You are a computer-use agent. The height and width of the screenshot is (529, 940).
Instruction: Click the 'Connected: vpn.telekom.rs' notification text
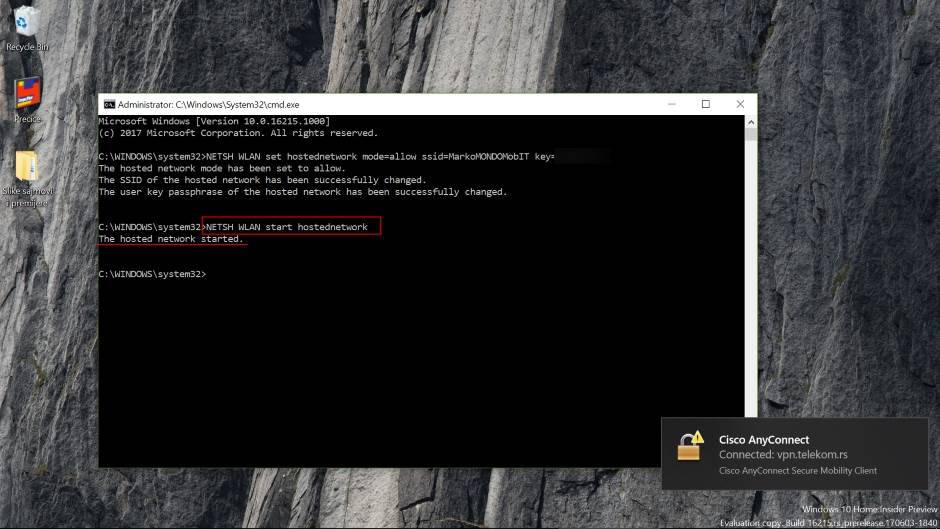click(781, 455)
